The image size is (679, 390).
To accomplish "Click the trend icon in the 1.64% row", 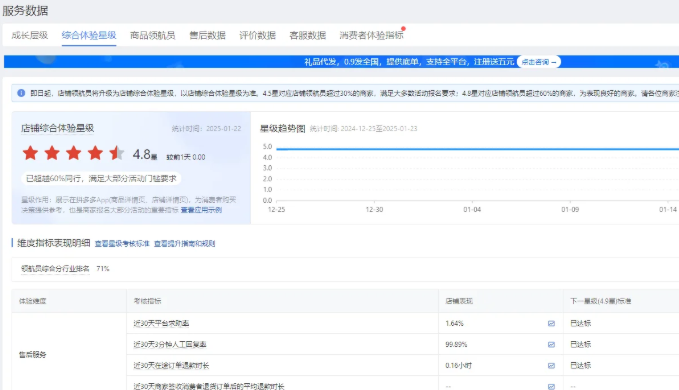I will [551, 323].
